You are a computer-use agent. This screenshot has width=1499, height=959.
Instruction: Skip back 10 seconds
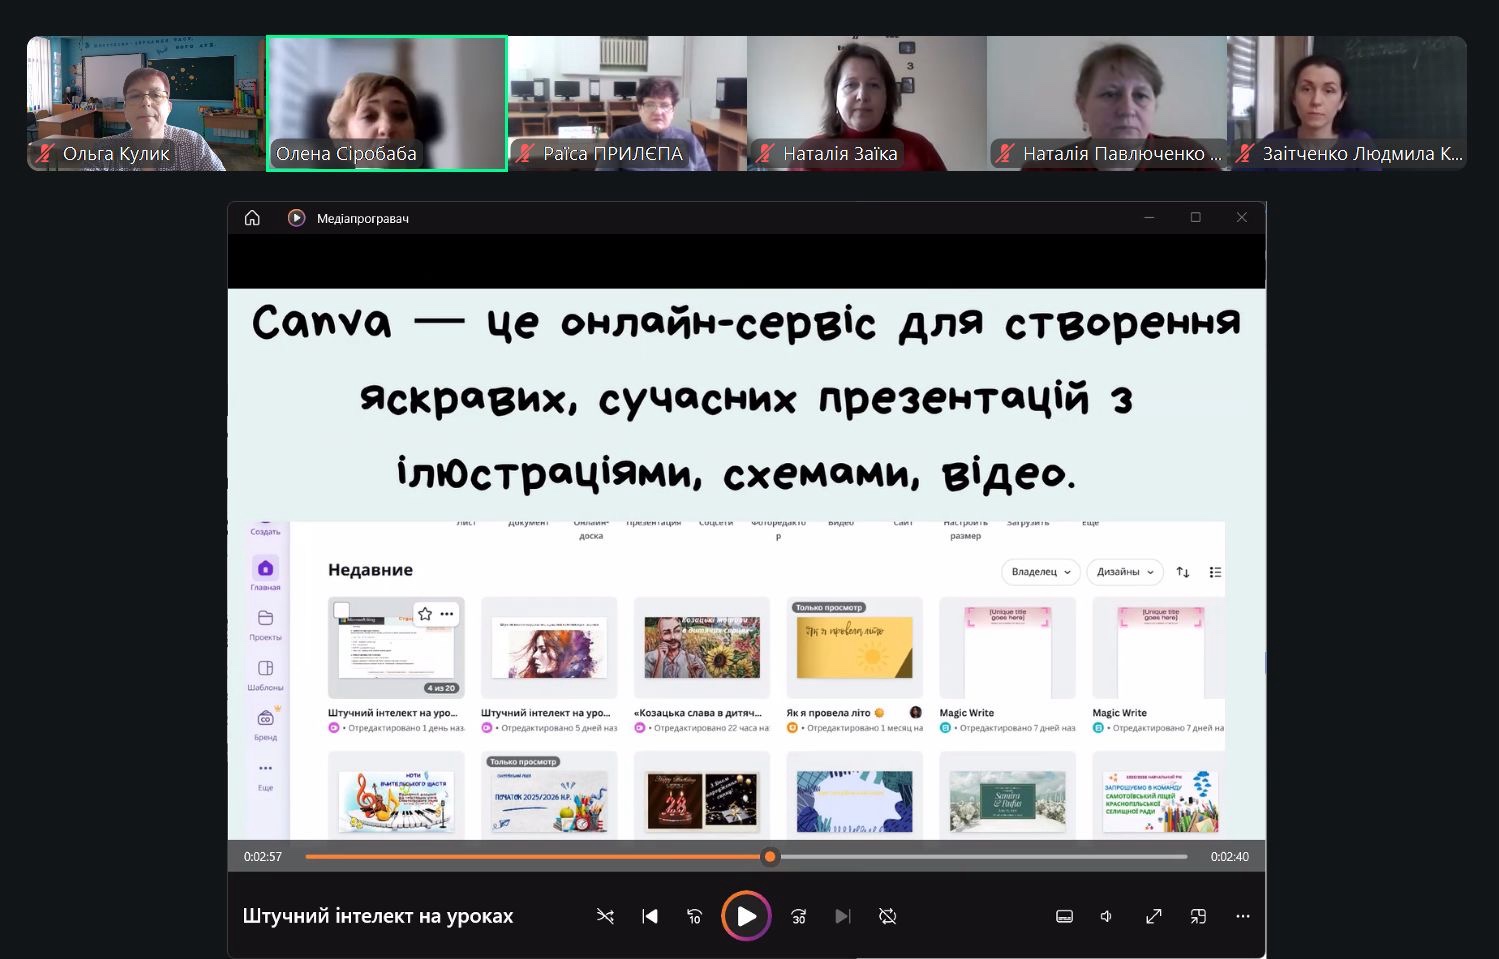point(694,916)
